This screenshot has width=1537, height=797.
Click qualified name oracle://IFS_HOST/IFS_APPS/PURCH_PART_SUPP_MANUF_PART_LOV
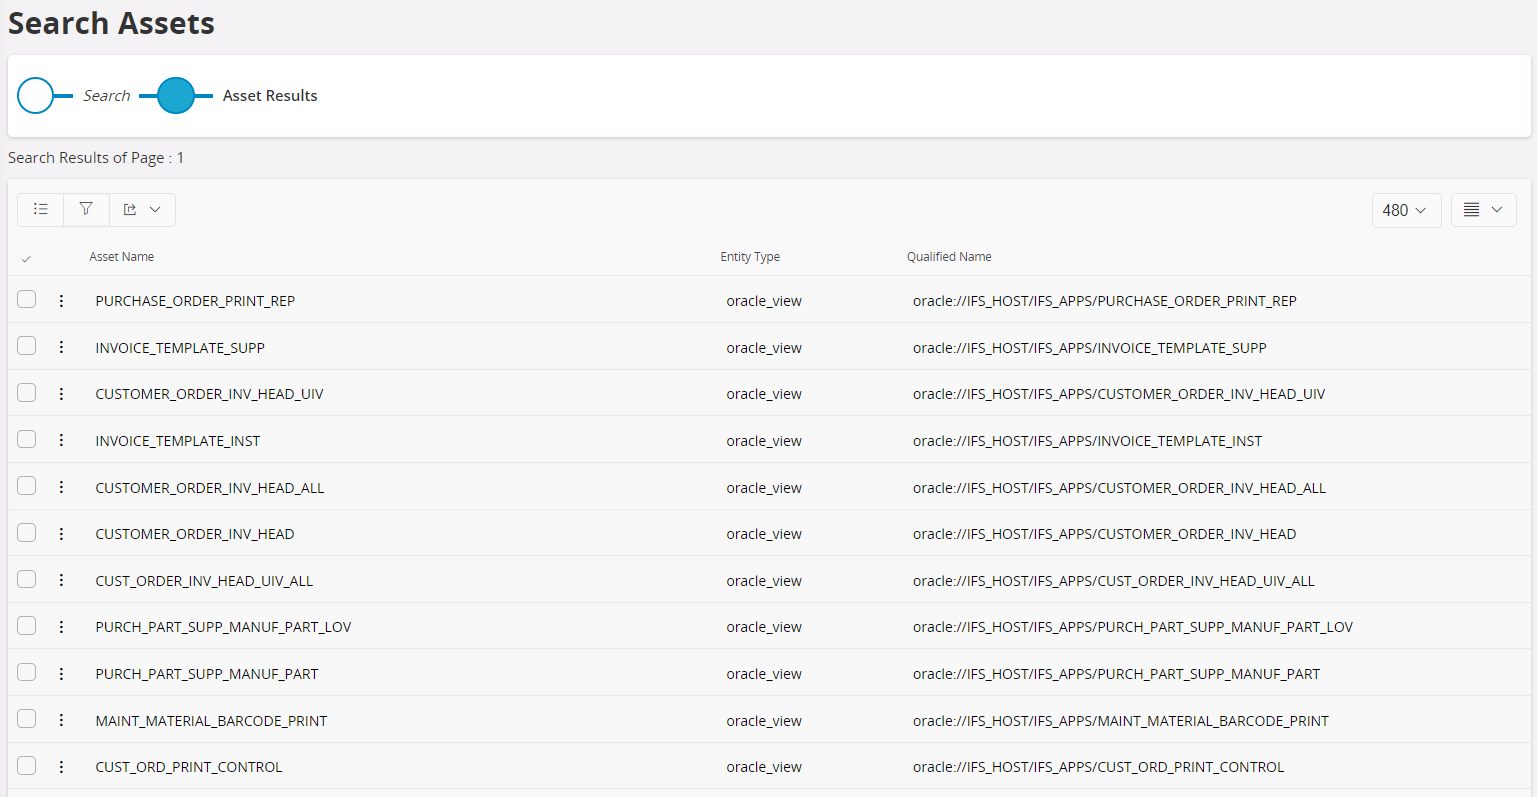click(1133, 627)
